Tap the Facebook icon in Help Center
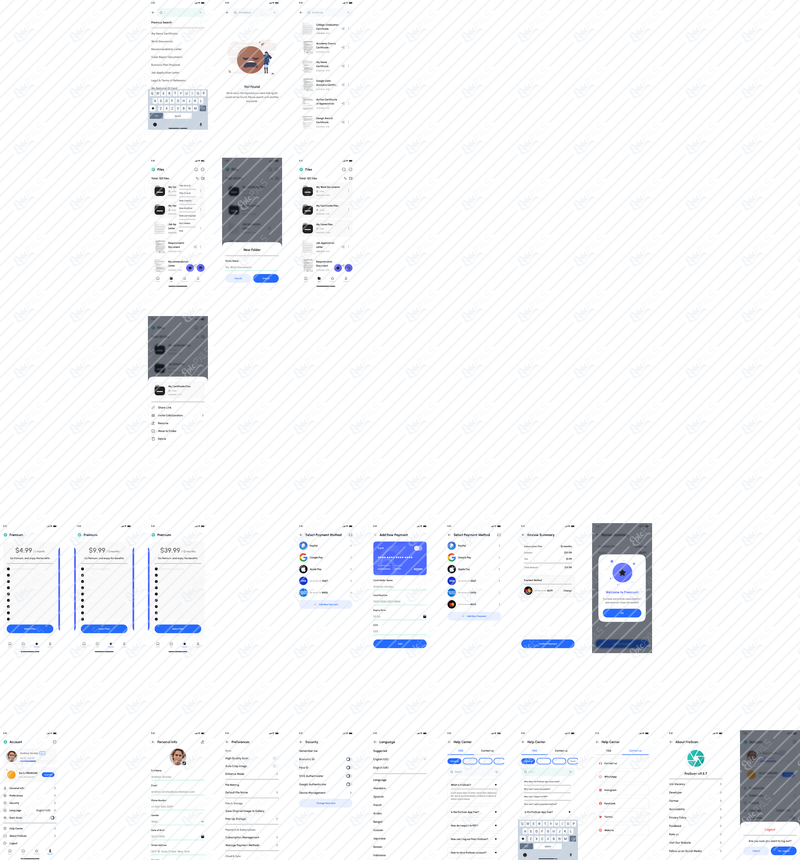Image resolution: width=800 pixels, height=860 pixels. (600, 804)
